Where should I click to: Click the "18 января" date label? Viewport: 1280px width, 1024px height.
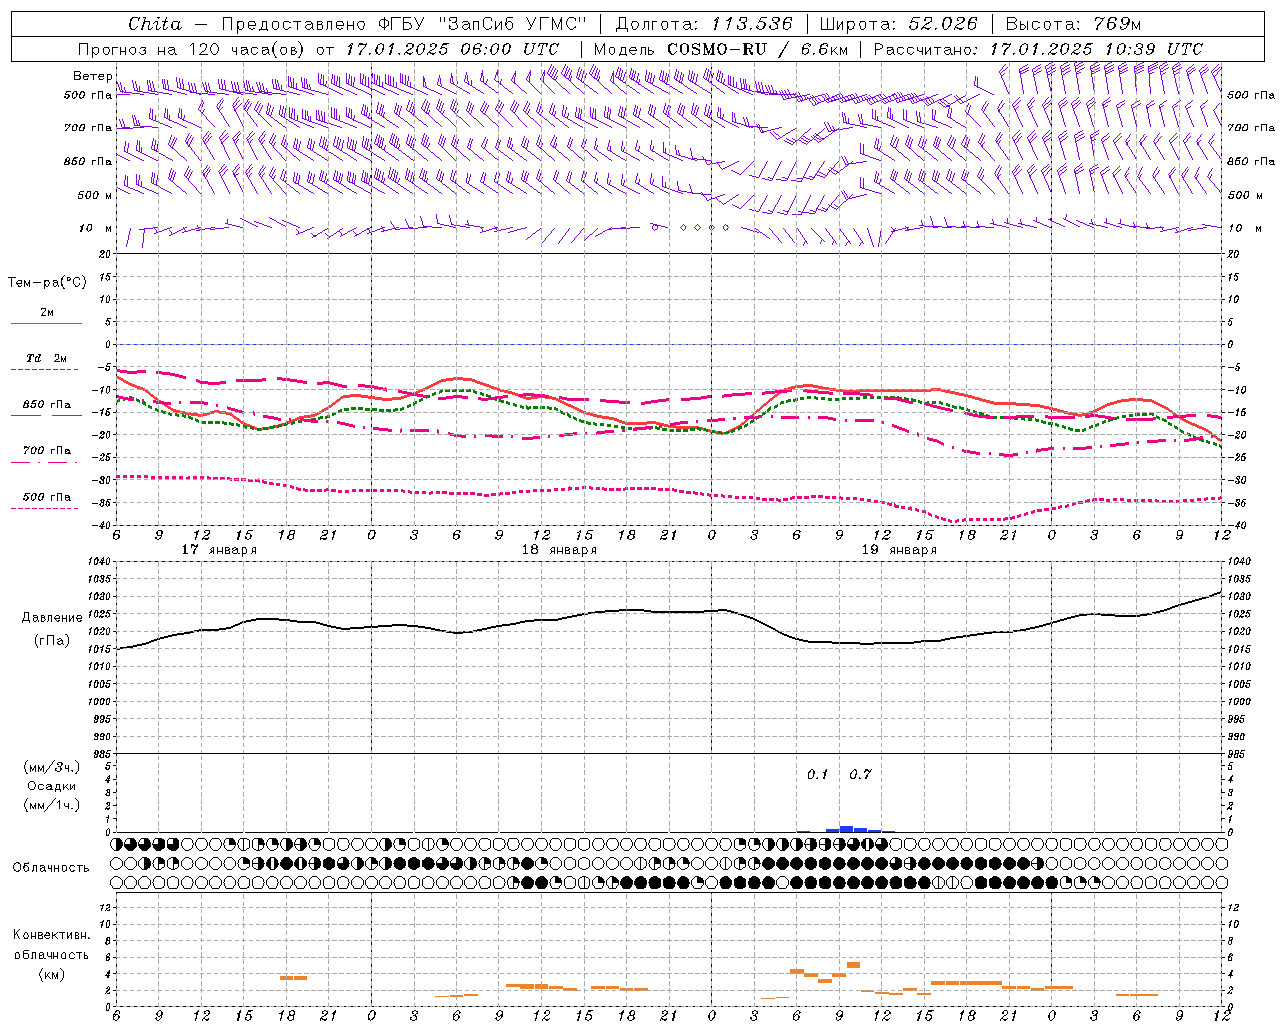point(559,550)
